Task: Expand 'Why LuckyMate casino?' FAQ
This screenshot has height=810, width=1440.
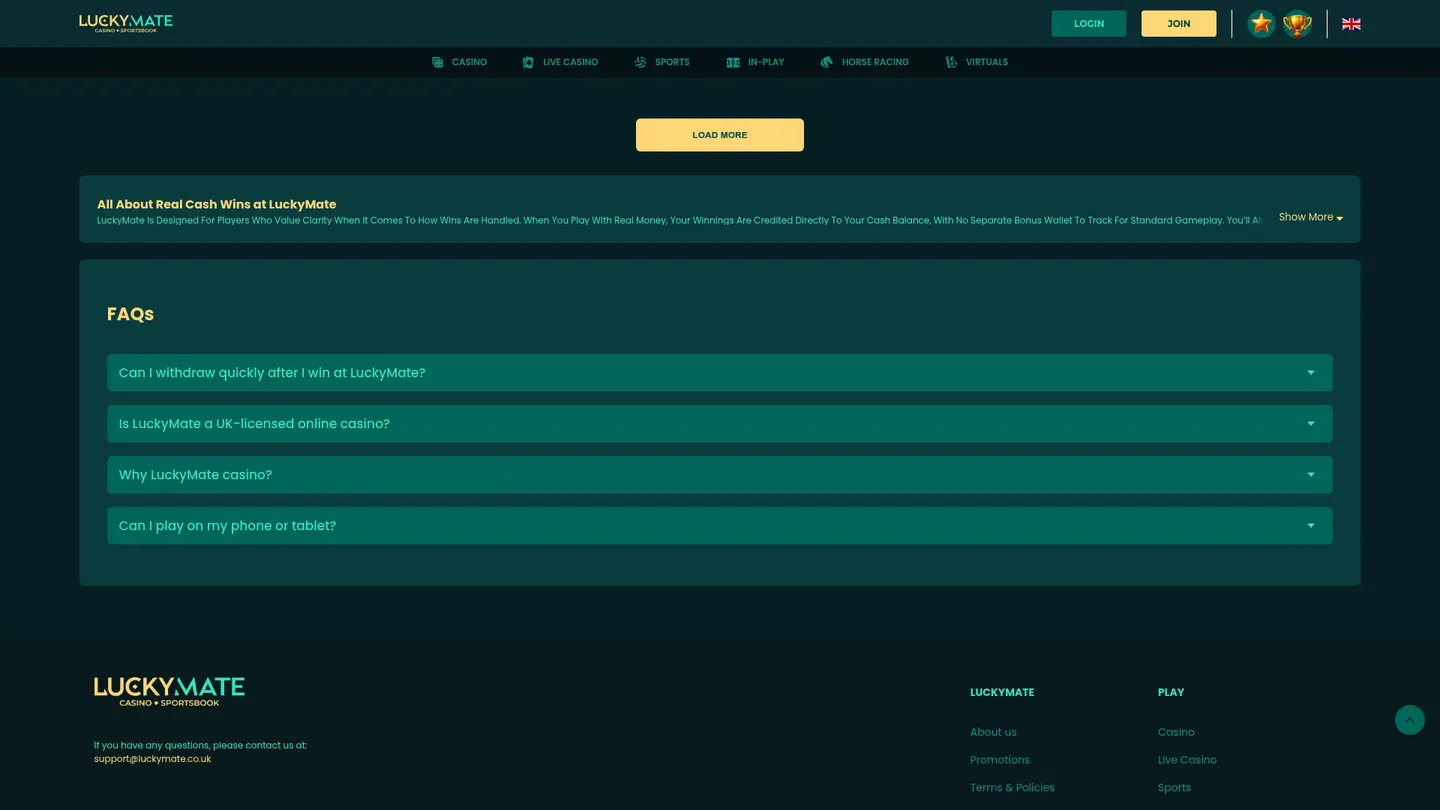Action: tap(720, 475)
